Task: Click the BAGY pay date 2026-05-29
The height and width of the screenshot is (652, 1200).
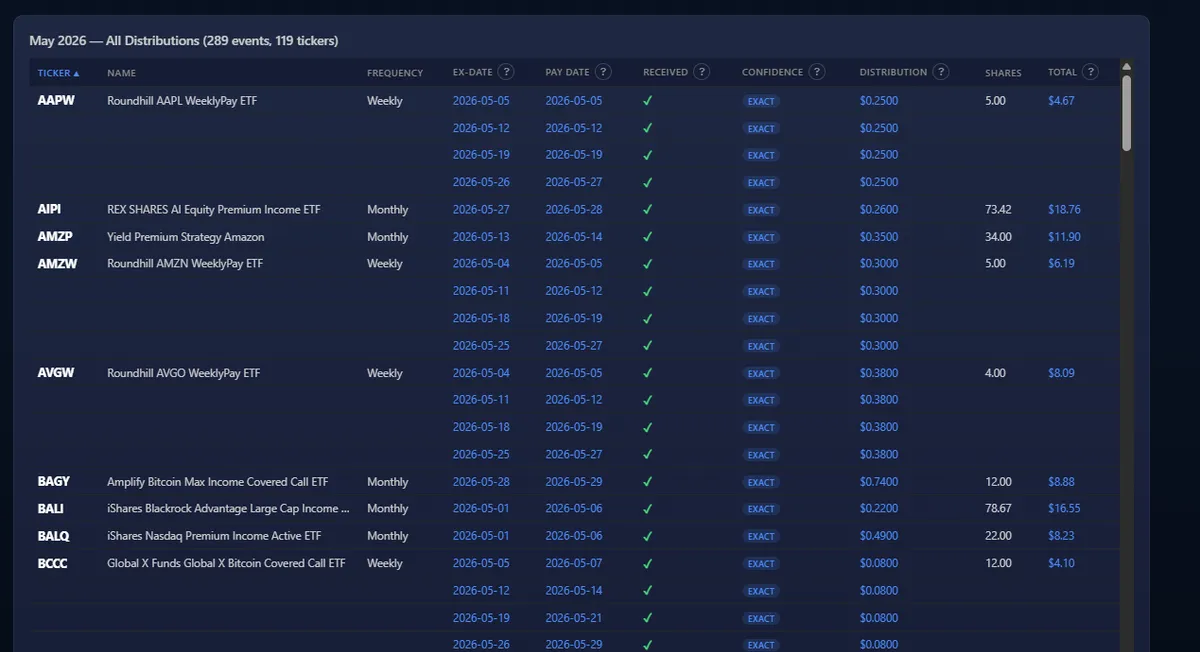Action: tap(574, 482)
